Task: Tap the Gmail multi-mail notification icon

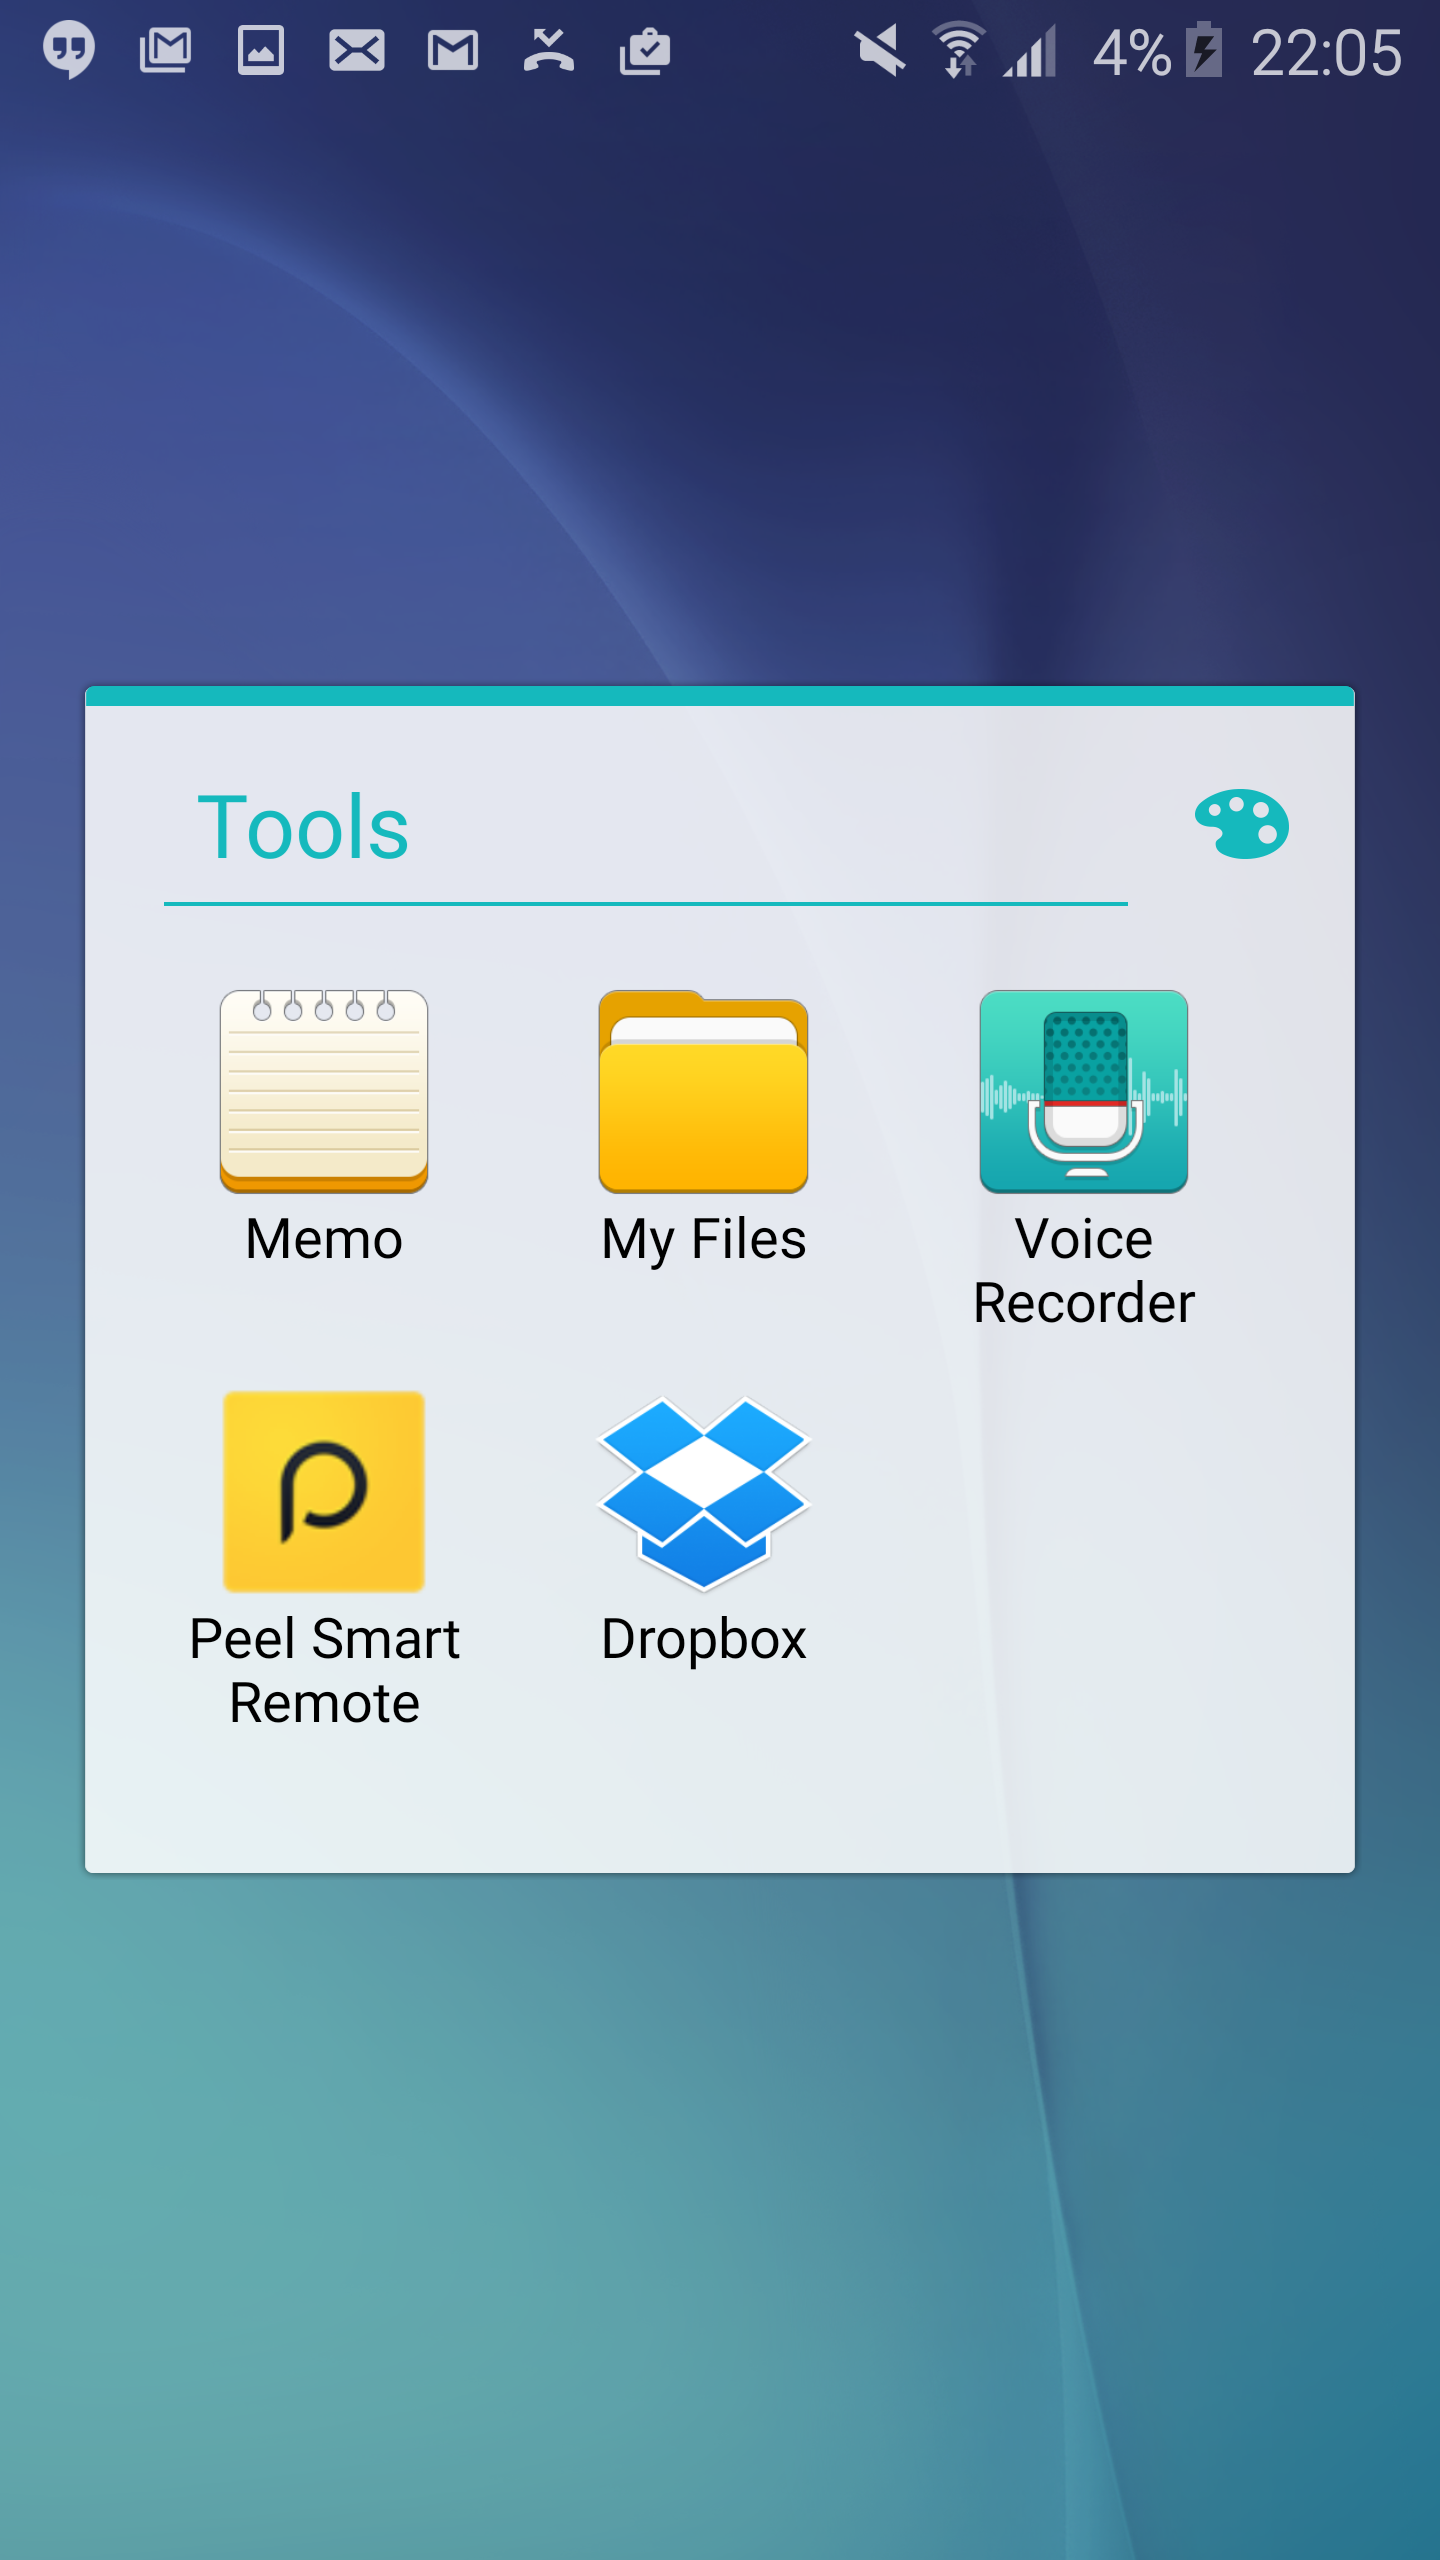Action: point(165,50)
